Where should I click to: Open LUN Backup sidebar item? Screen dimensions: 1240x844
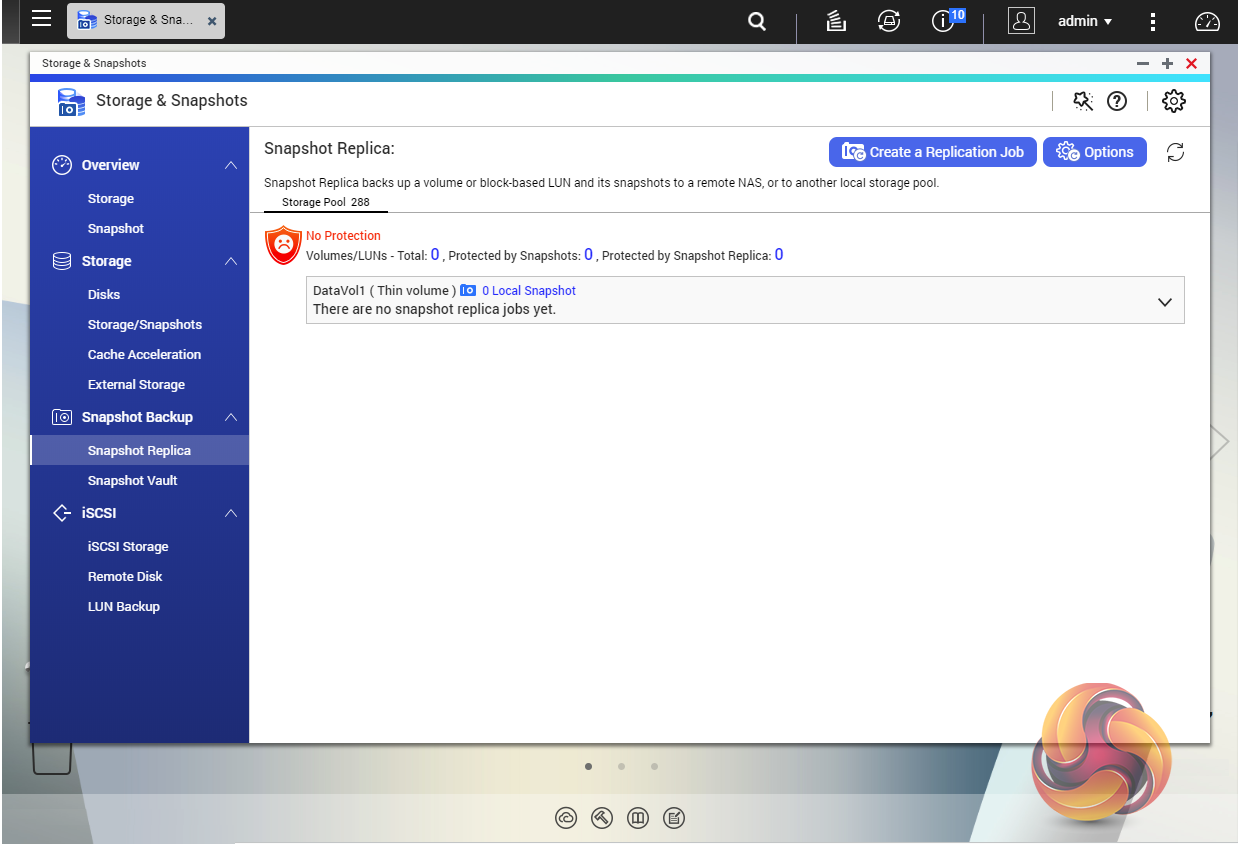(x=124, y=607)
